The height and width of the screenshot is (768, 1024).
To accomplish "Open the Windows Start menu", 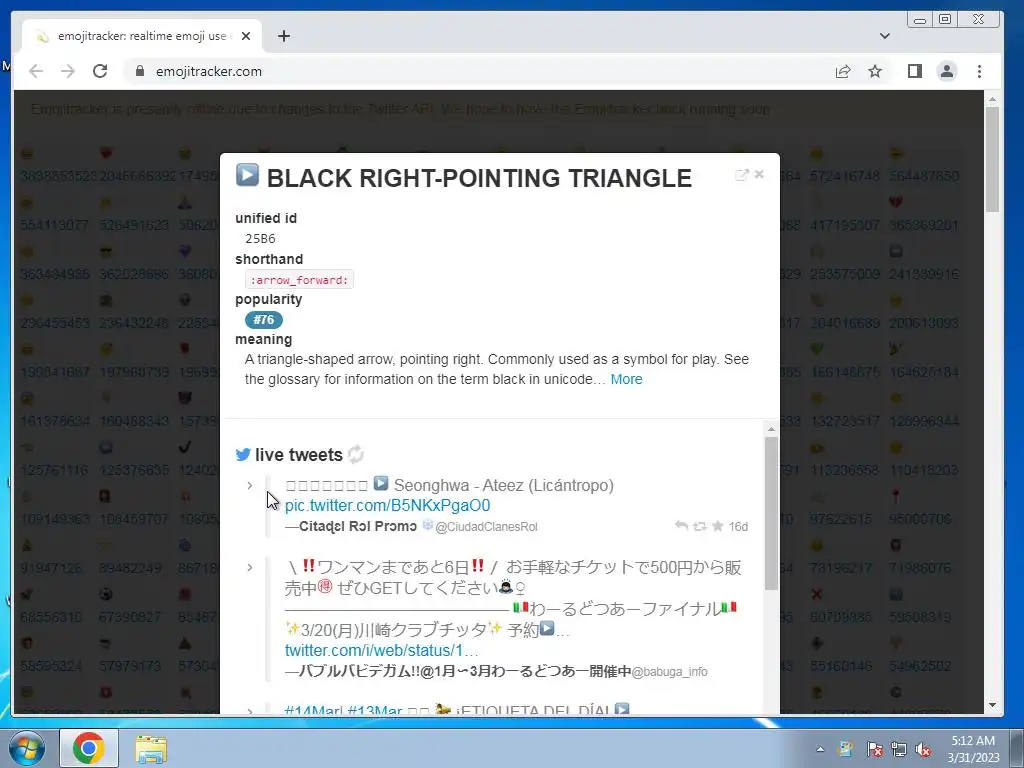I will (x=27, y=748).
